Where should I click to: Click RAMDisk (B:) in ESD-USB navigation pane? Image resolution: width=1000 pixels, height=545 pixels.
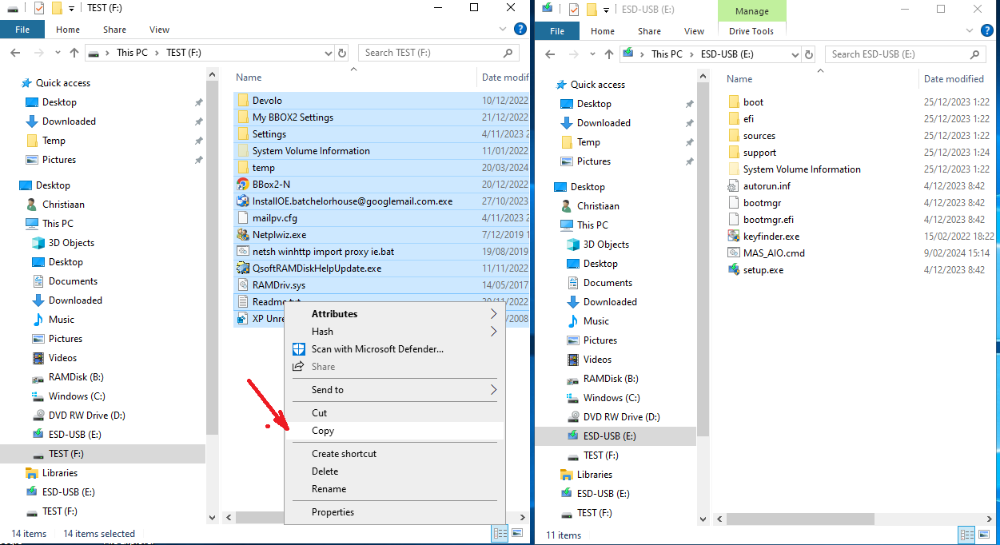click(609, 379)
